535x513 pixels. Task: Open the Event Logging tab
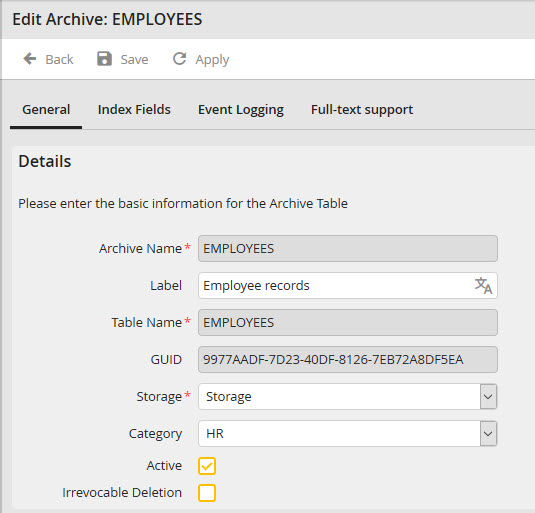241,110
